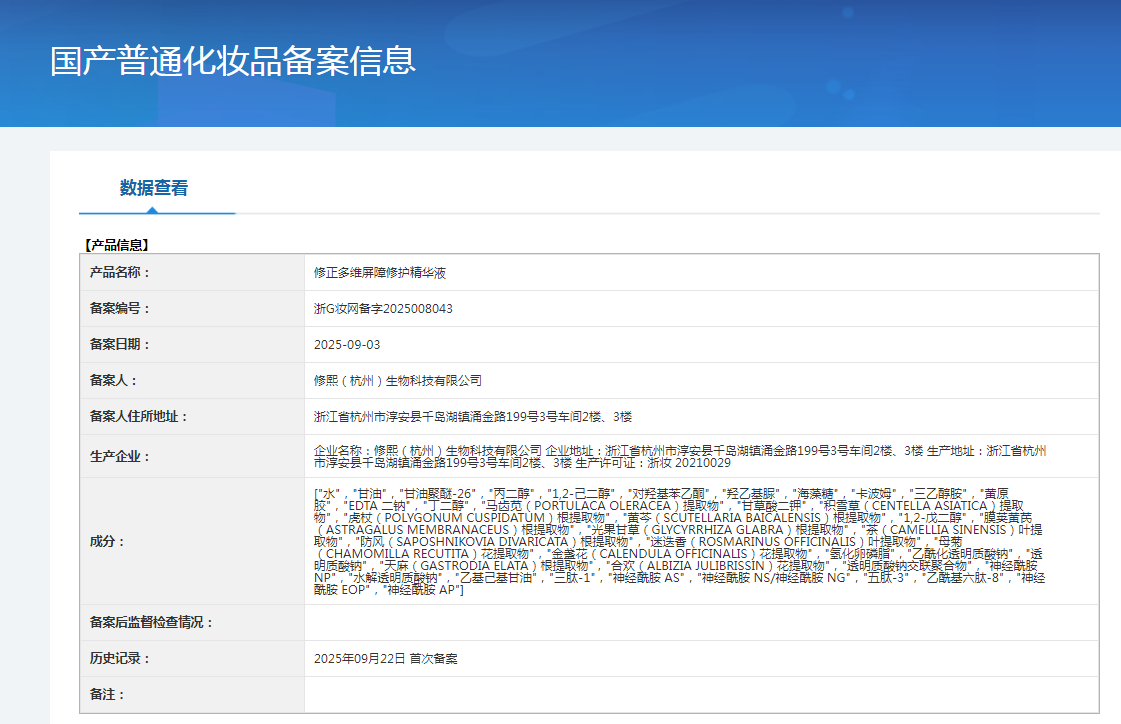
Task: Switch to the 数据查看 tab
Action: coord(154,188)
